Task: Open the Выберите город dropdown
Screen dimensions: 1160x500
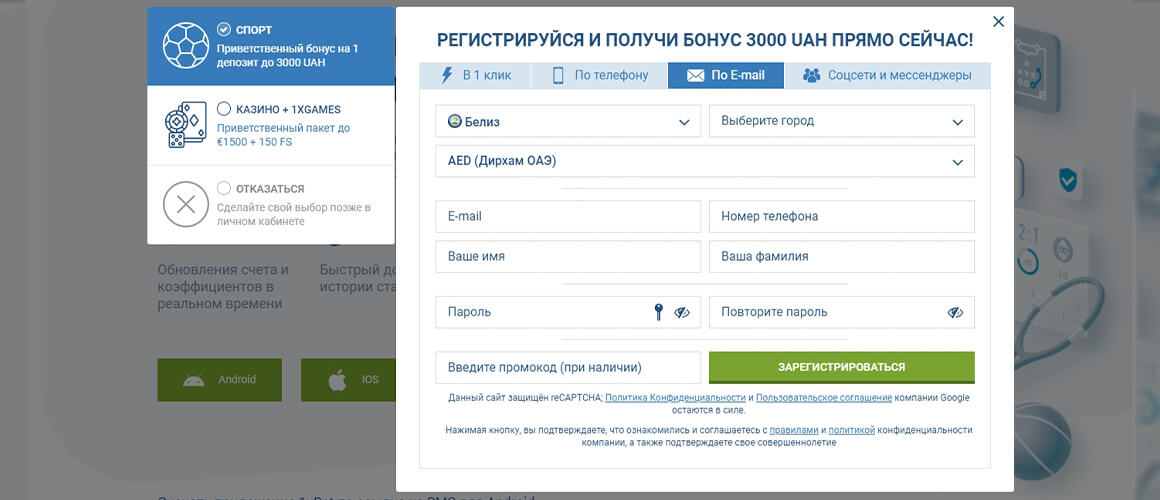Action: pyautogui.click(x=842, y=121)
